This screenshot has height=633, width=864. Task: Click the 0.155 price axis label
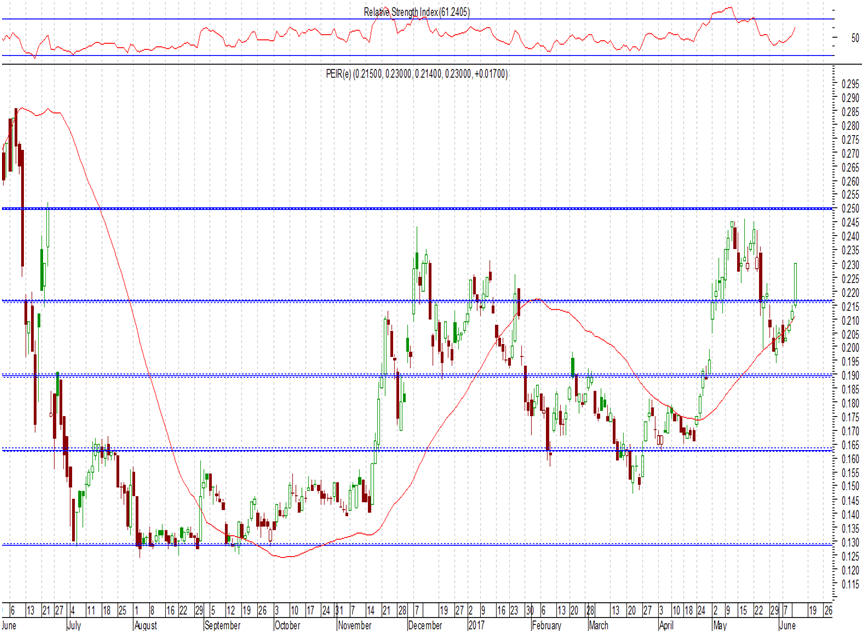tap(850, 473)
